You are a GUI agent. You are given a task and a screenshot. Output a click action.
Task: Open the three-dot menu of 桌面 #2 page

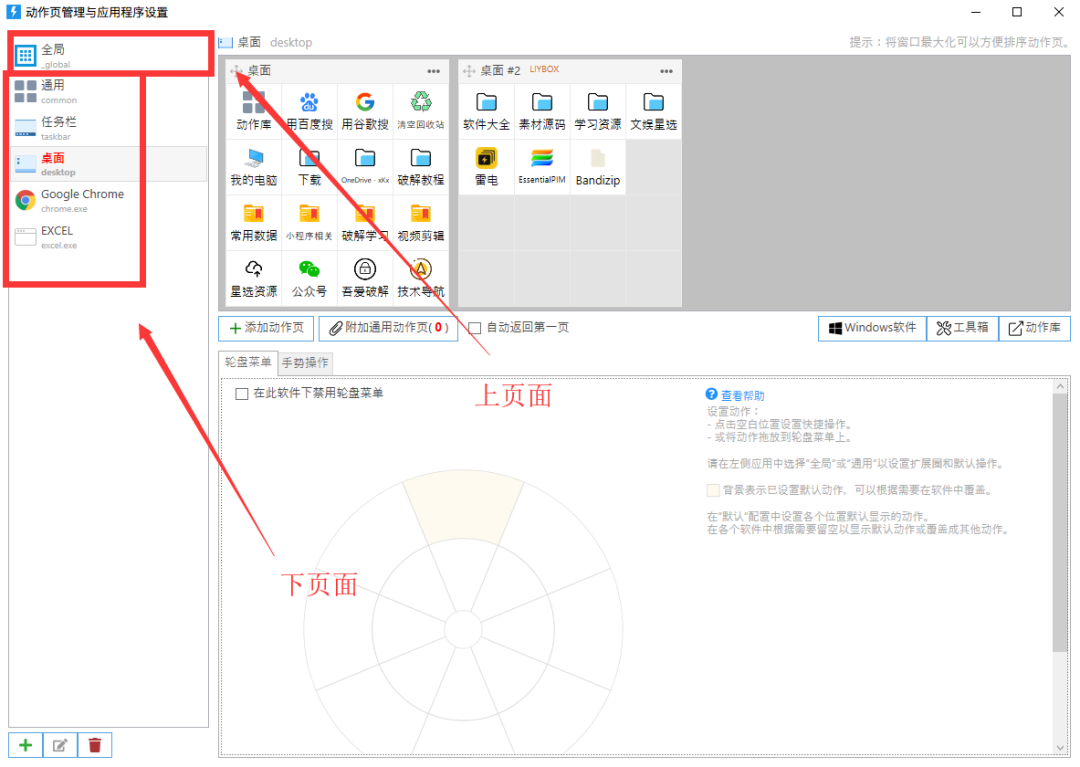coord(666,71)
